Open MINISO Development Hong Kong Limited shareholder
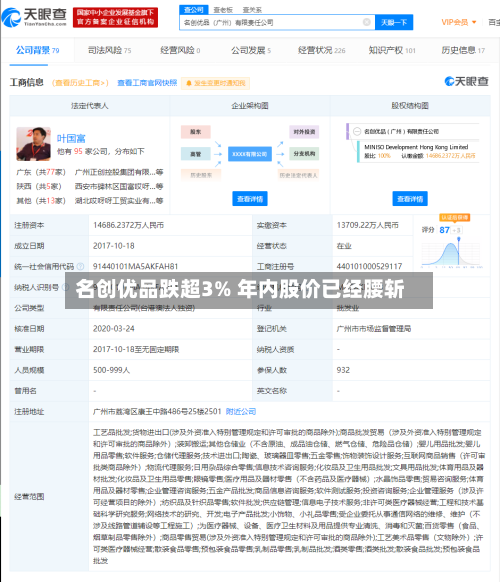Image resolution: width=500 pixels, height=582 pixels. (416, 147)
